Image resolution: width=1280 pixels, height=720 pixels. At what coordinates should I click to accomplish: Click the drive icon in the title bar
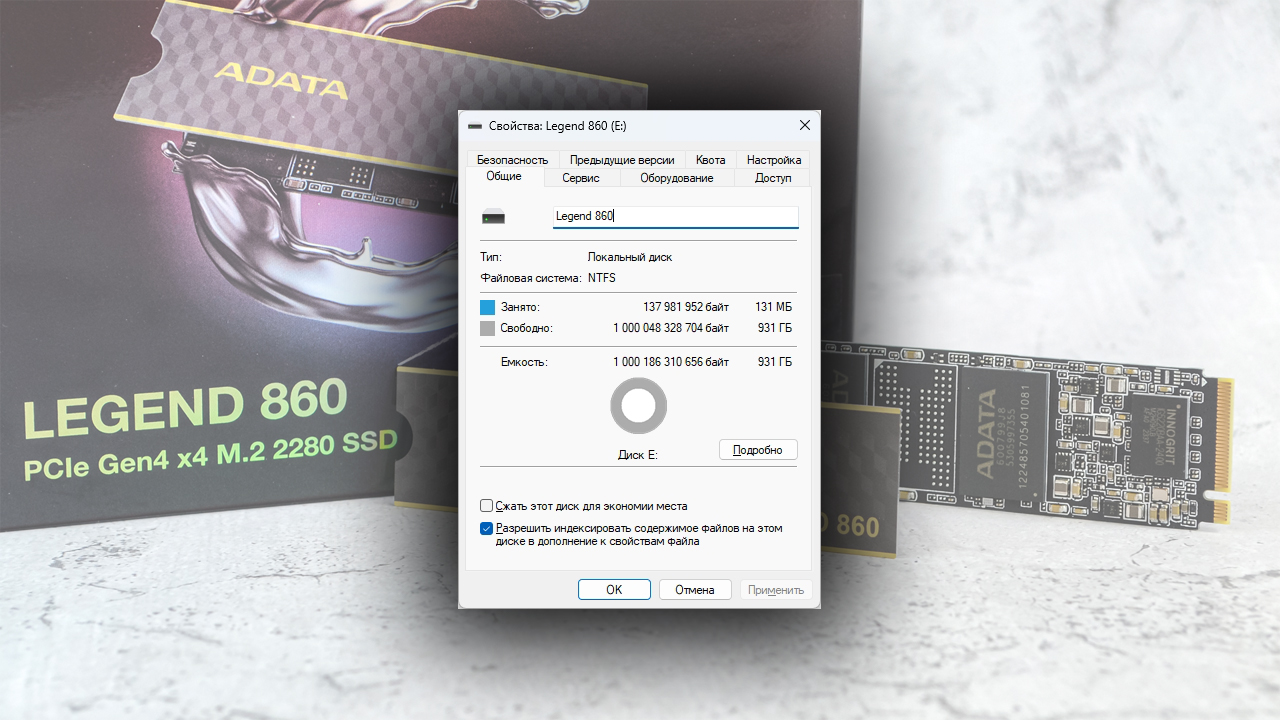click(475, 126)
